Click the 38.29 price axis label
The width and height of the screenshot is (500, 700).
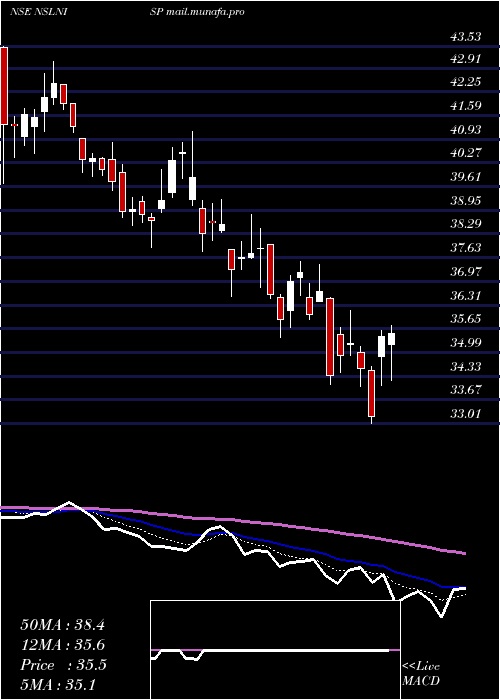click(x=466, y=224)
